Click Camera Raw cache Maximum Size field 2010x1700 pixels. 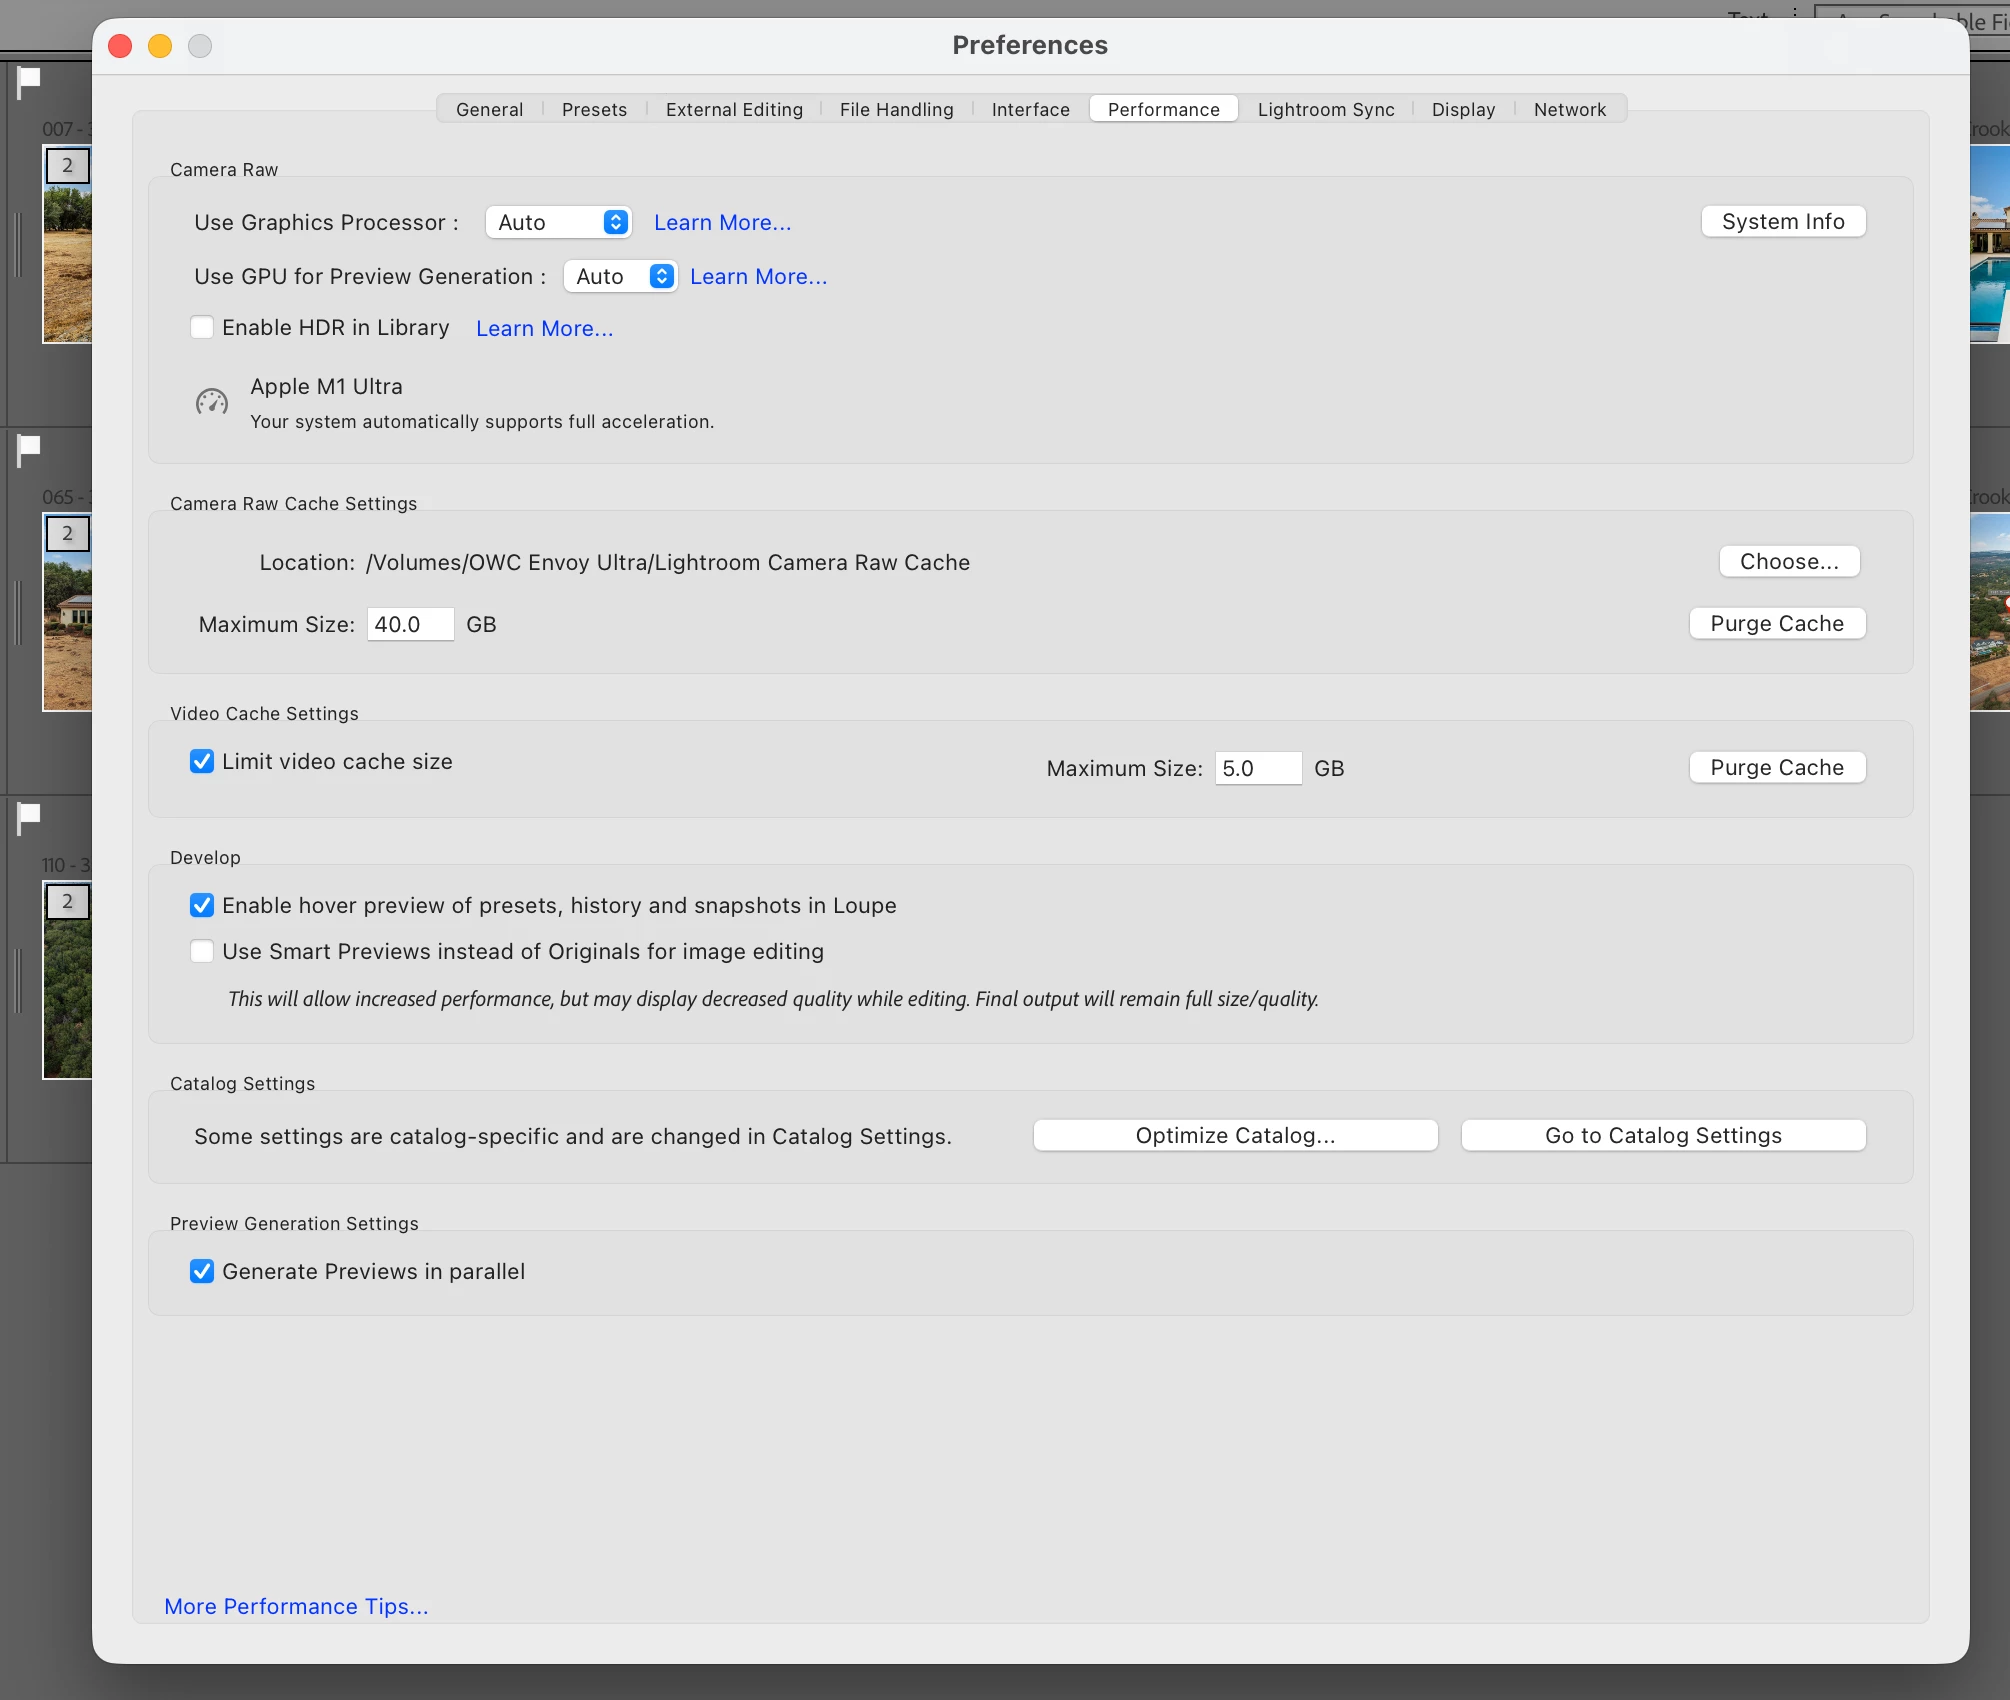tap(410, 625)
